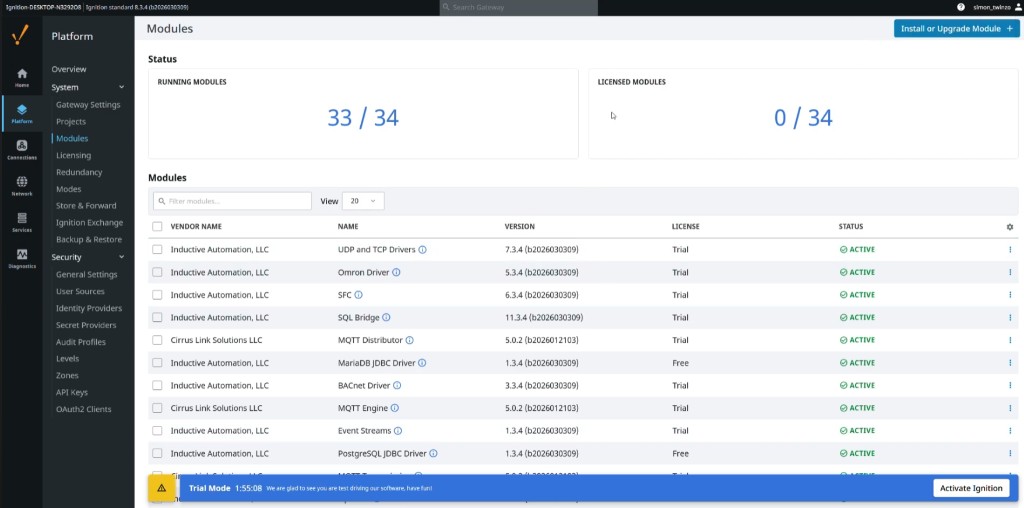
Task: Click the Search Gateway field
Action: tap(519, 7)
